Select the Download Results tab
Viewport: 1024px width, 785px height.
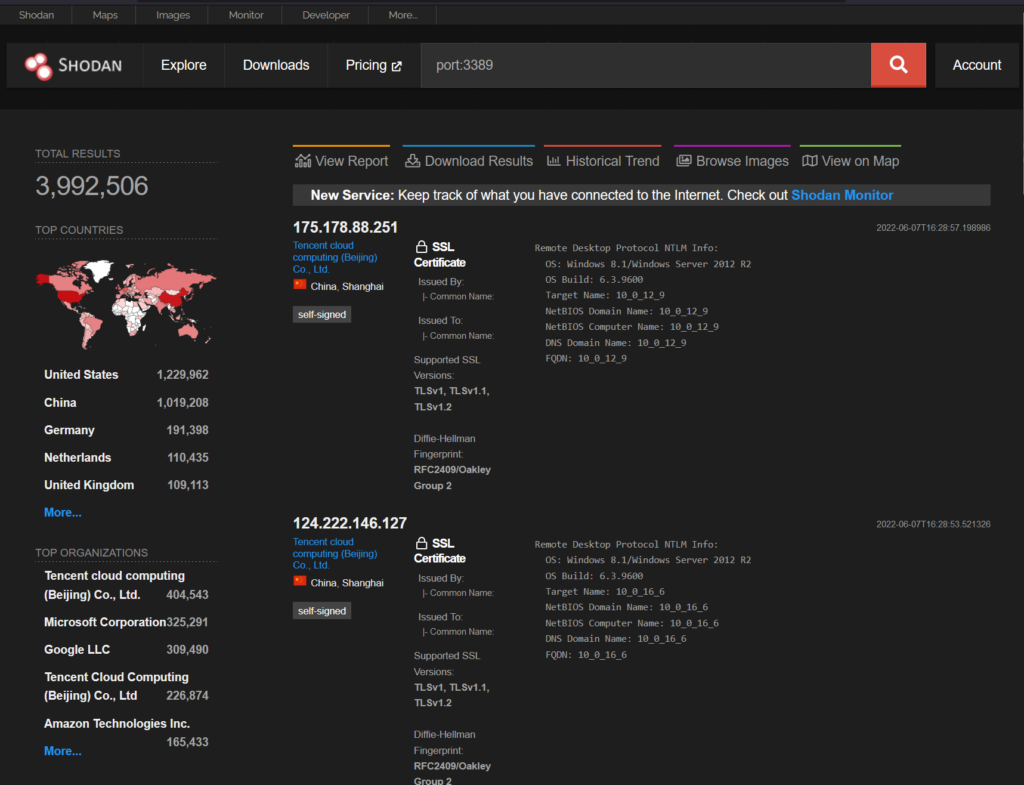pyautogui.click(x=469, y=159)
